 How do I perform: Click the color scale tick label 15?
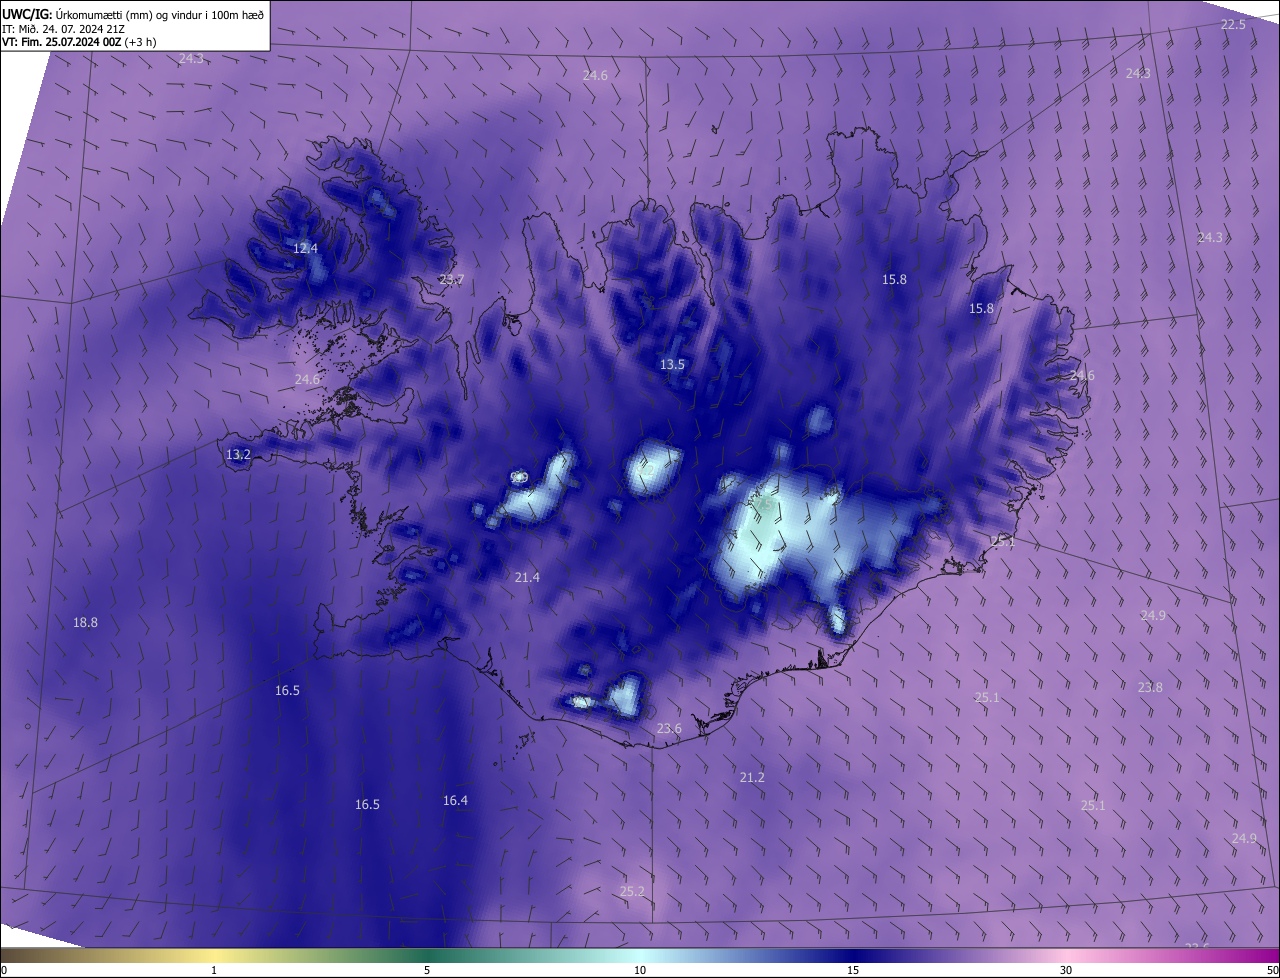tap(853, 970)
